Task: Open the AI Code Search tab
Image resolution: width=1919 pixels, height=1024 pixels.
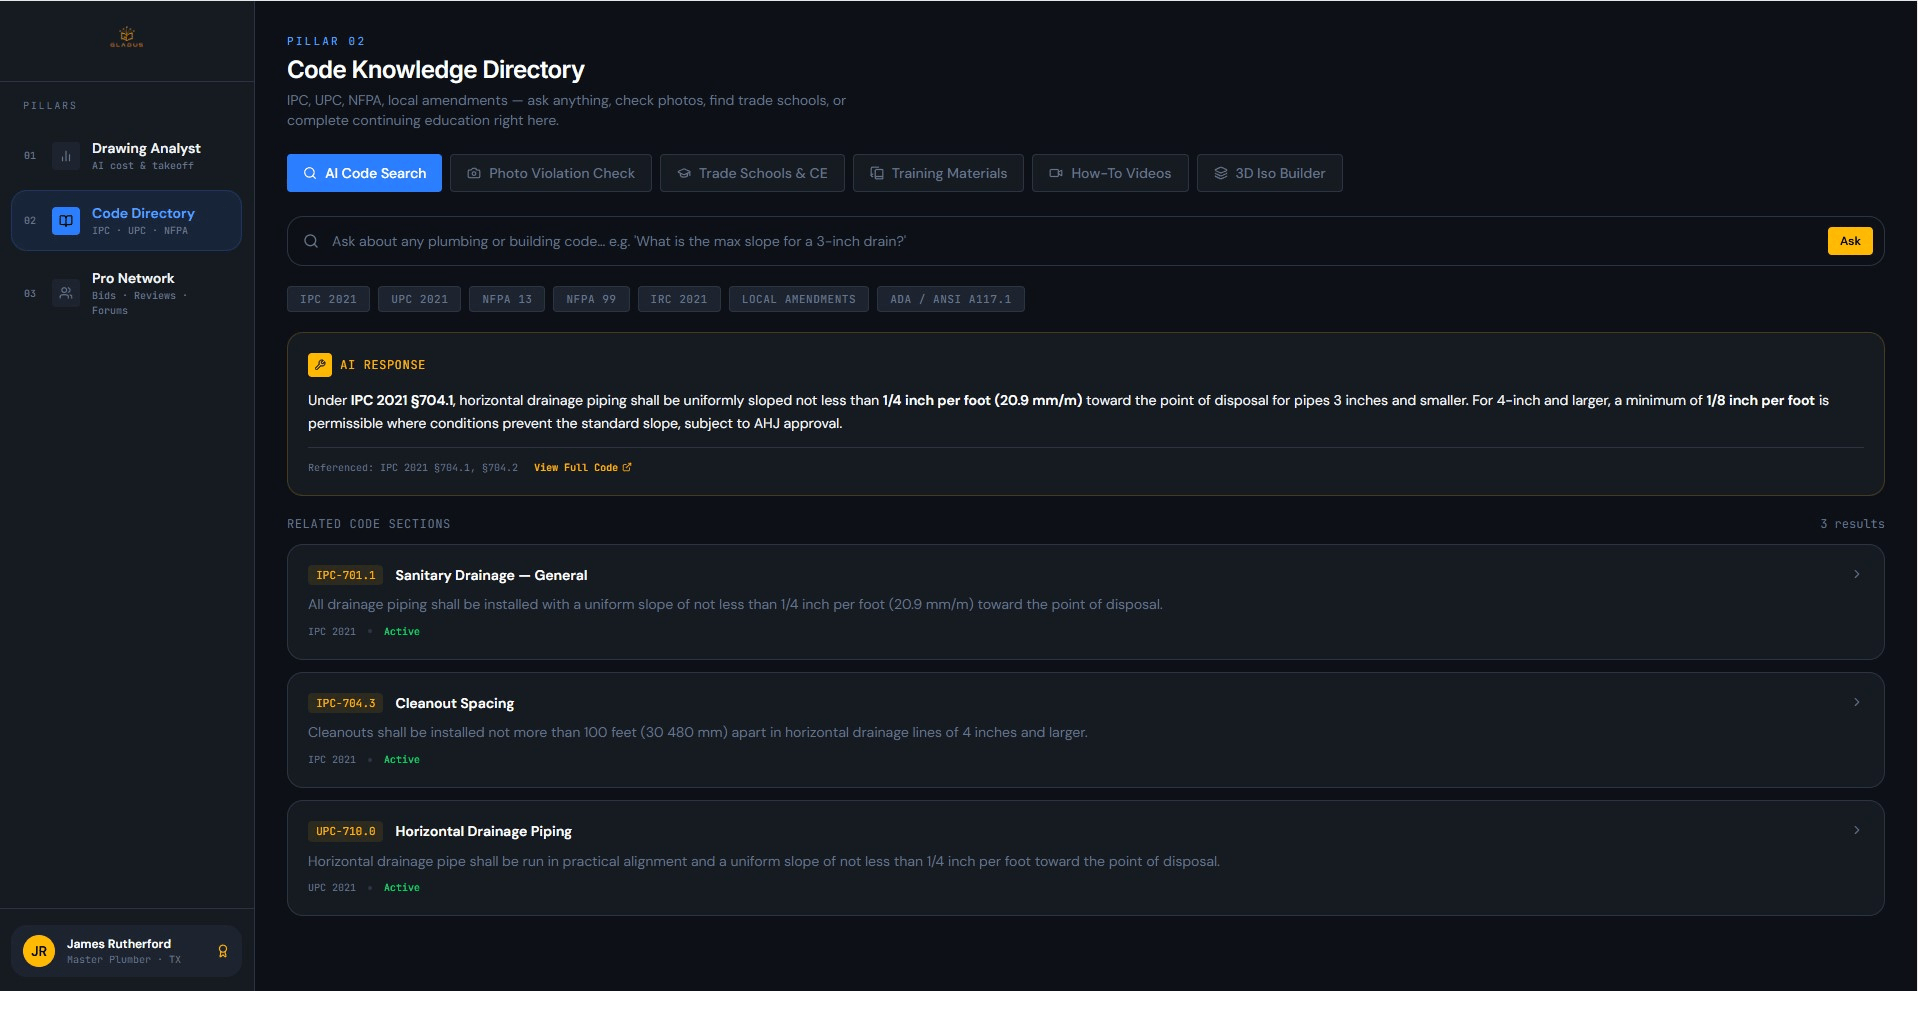Action: 364,173
